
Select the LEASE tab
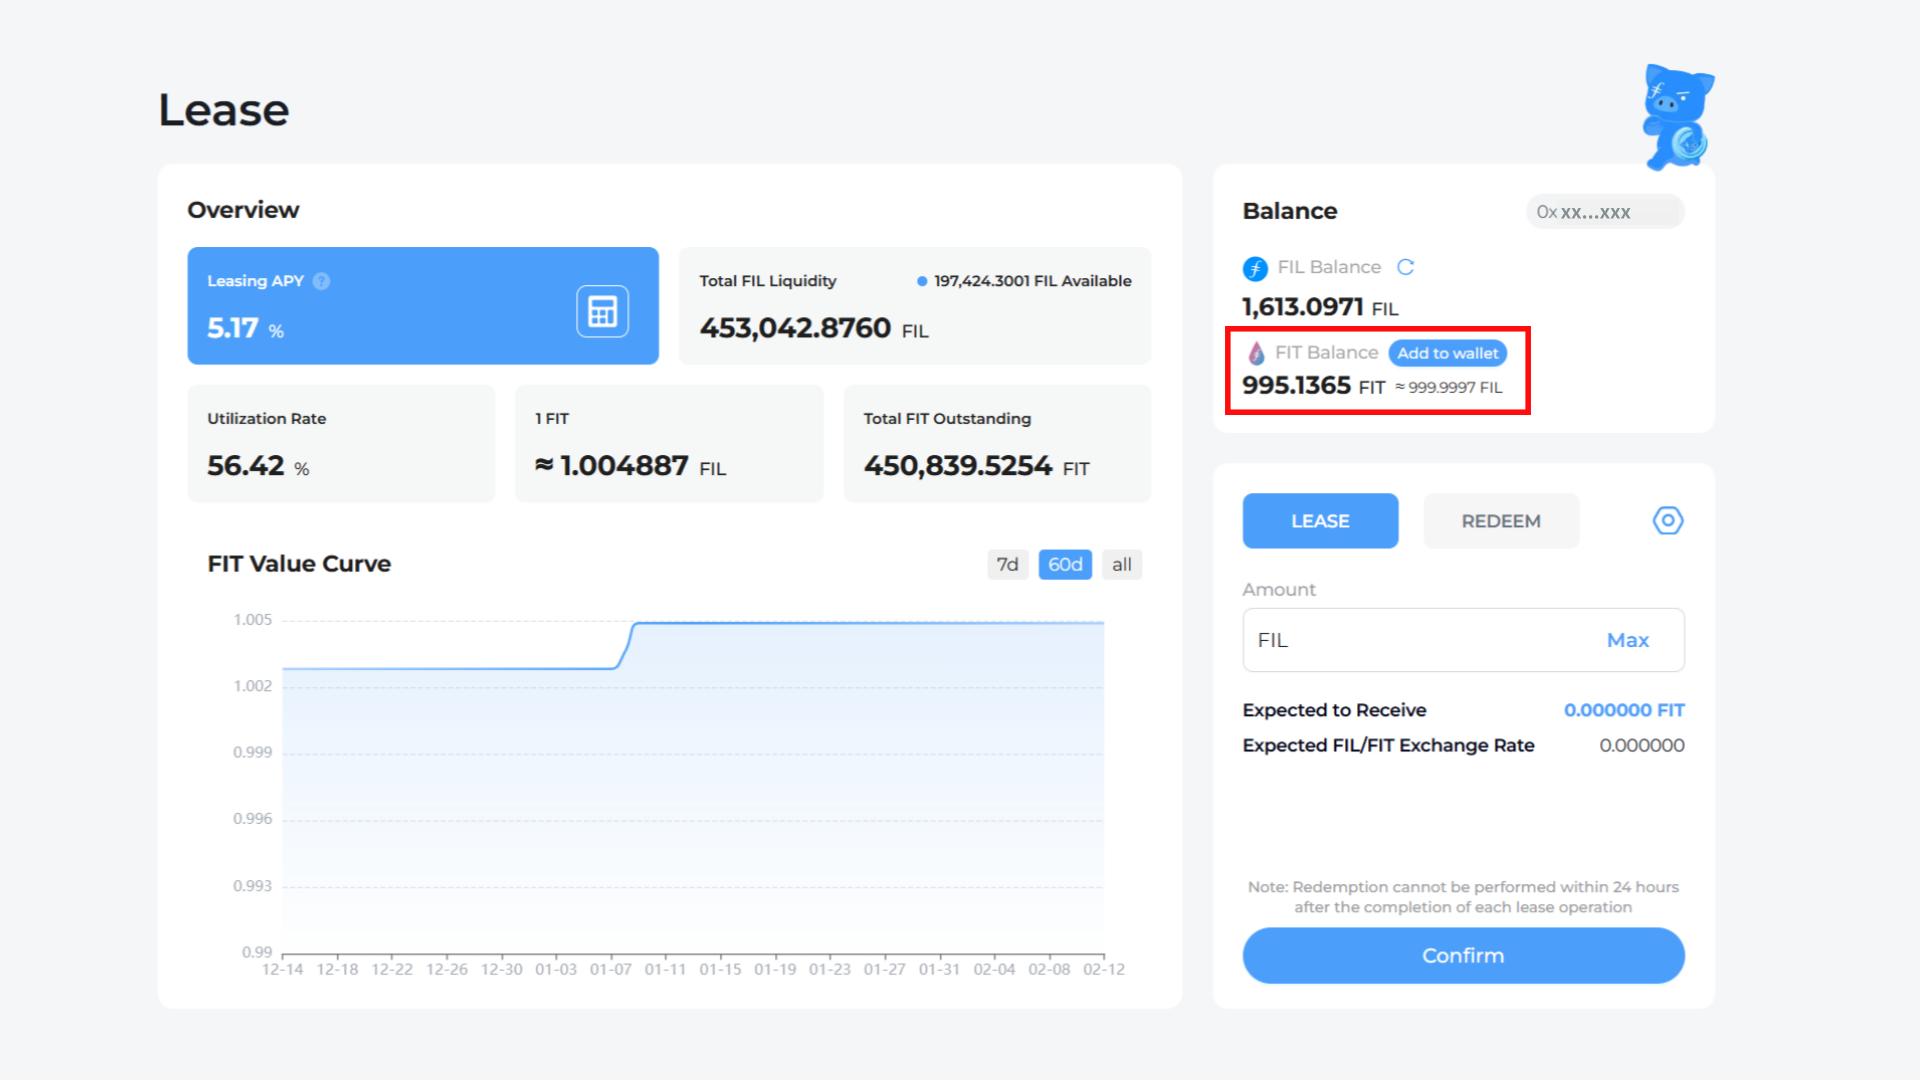pyautogui.click(x=1320, y=521)
